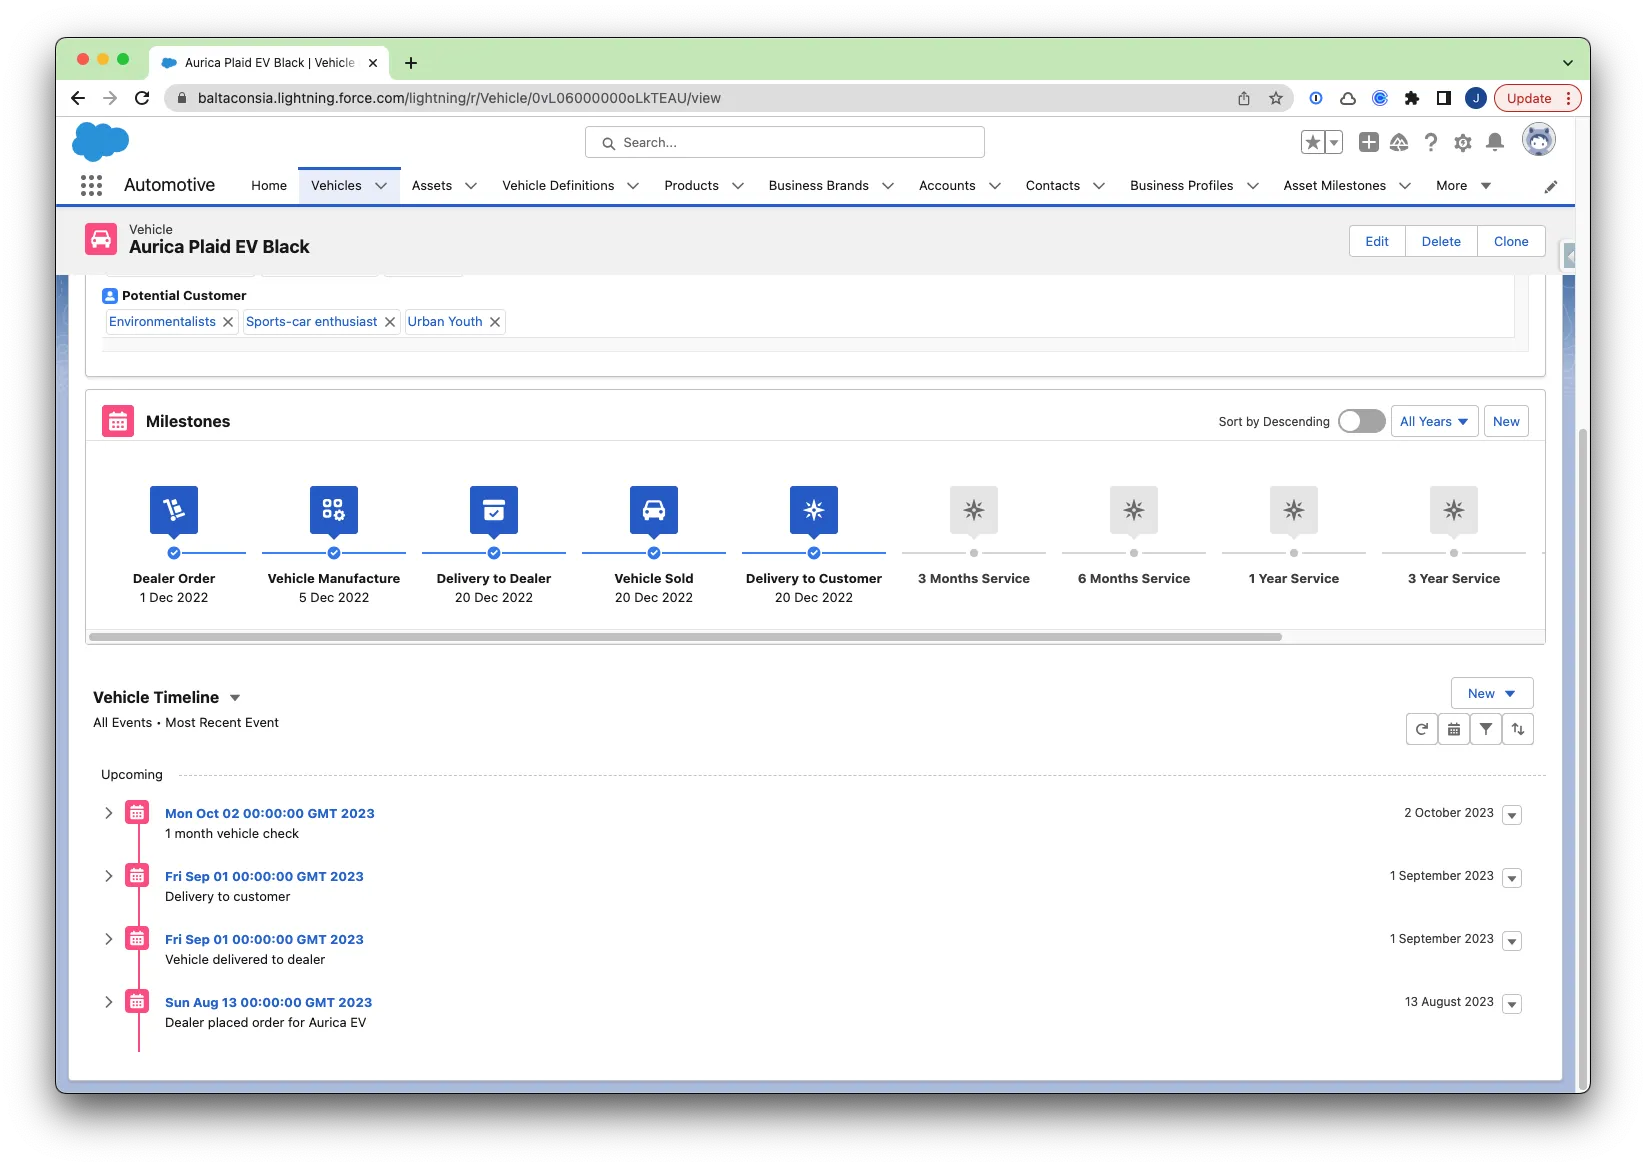Open the Vehicle Timeline view dropdown

(x=235, y=698)
